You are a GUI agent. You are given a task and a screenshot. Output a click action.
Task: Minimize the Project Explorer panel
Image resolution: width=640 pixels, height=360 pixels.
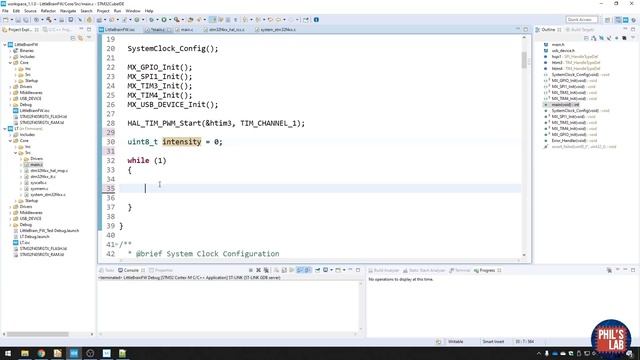click(81, 29)
